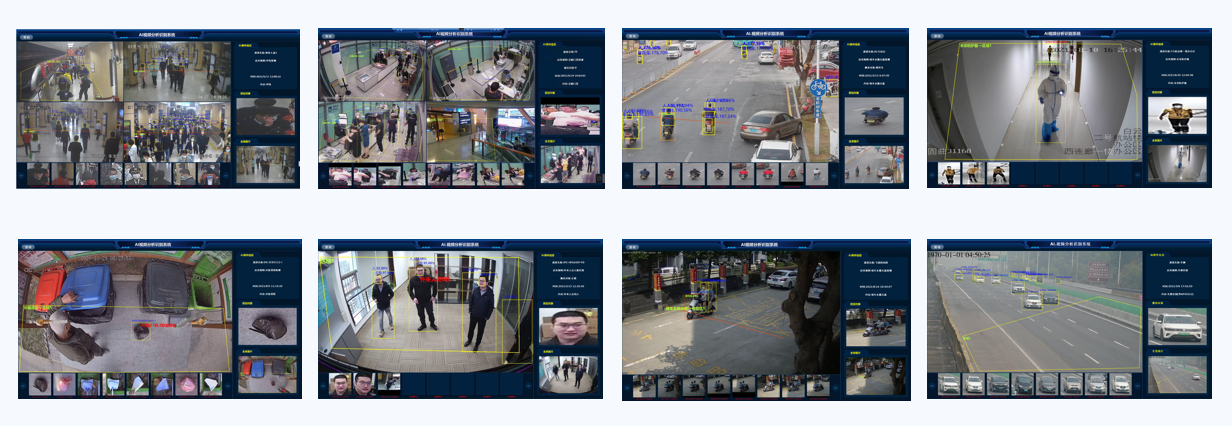Open the subway station crowd monitoring screenshot
The image size is (1232, 426).
tap(158, 108)
